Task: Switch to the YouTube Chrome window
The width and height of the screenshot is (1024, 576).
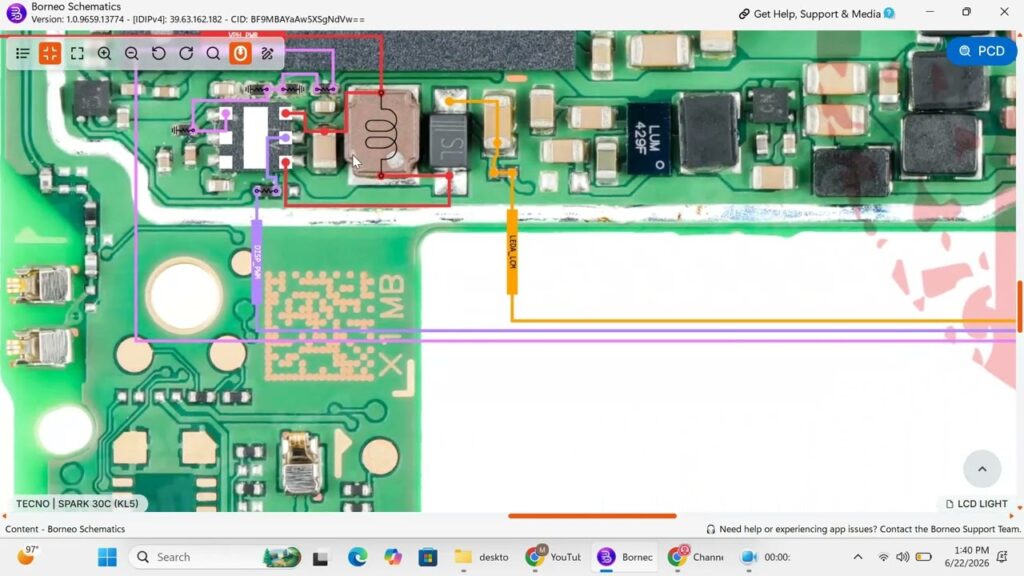Action: [554, 557]
